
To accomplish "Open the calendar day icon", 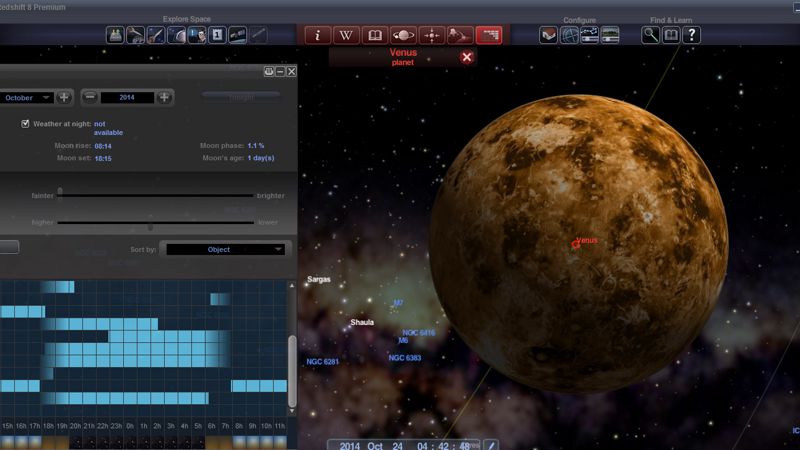I will 217,35.
